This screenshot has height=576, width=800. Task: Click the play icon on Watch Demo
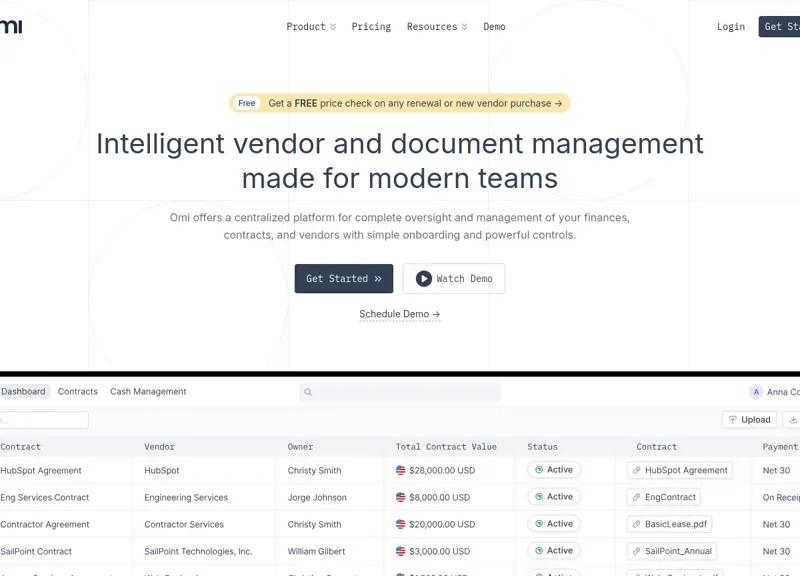click(424, 279)
